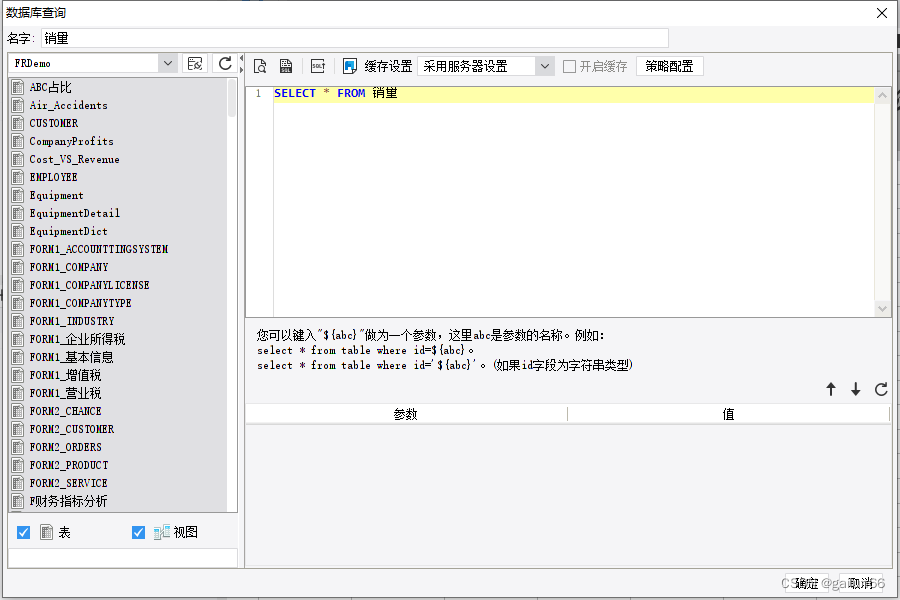Select the FORM1_基本信息 table
900x600 pixels.
[x=72, y=357]
